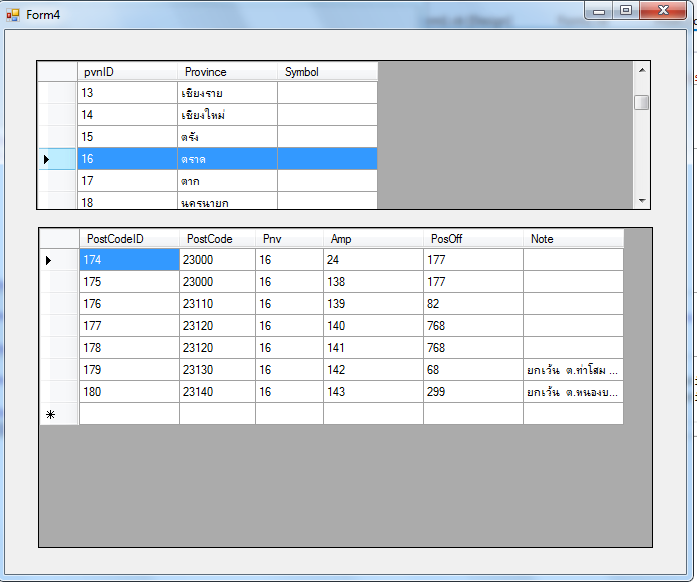This screenshot has height=583, width=697.
Task: Select PostCodeID cell 175
Action: click(129, 282)
